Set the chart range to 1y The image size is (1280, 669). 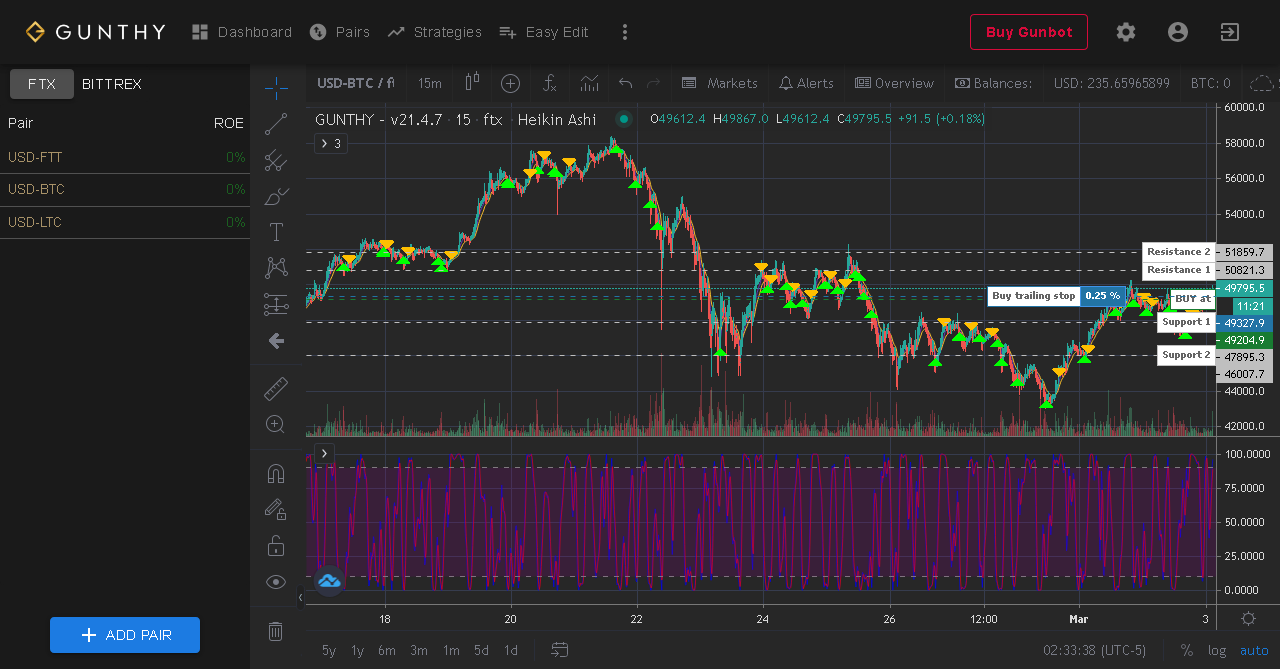click(x=357, y=650)
